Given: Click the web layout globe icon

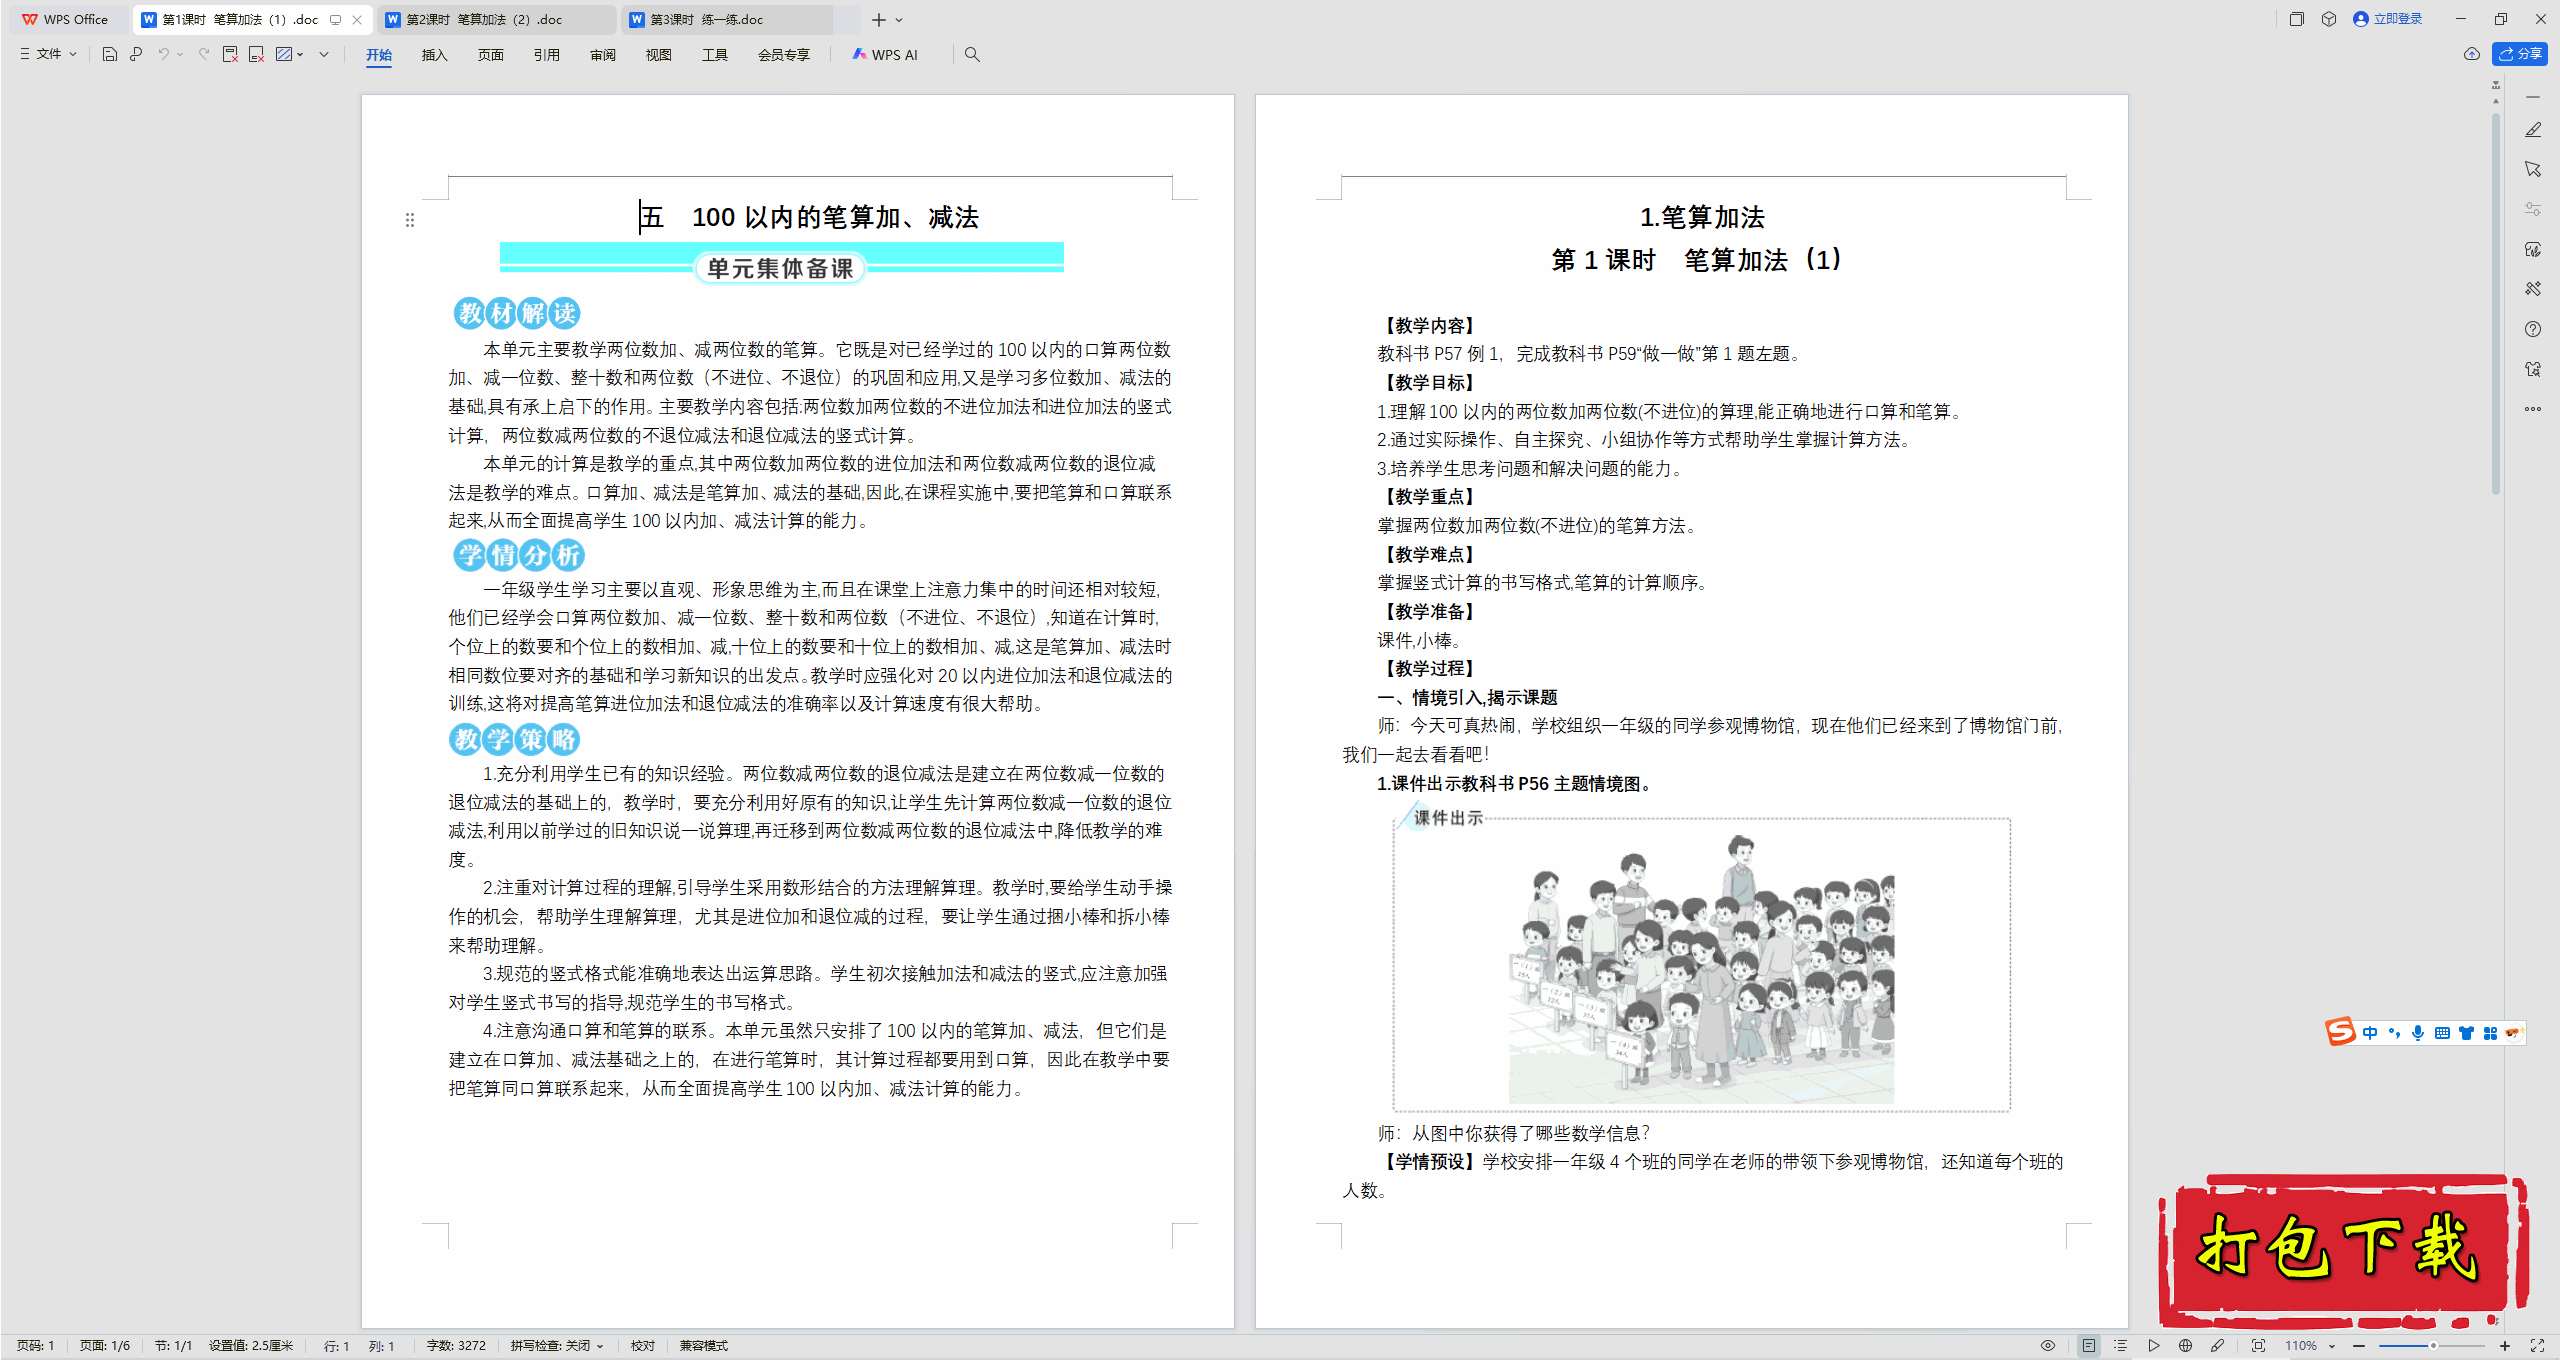Looking at the screenshot, I should point(2186,1346).
